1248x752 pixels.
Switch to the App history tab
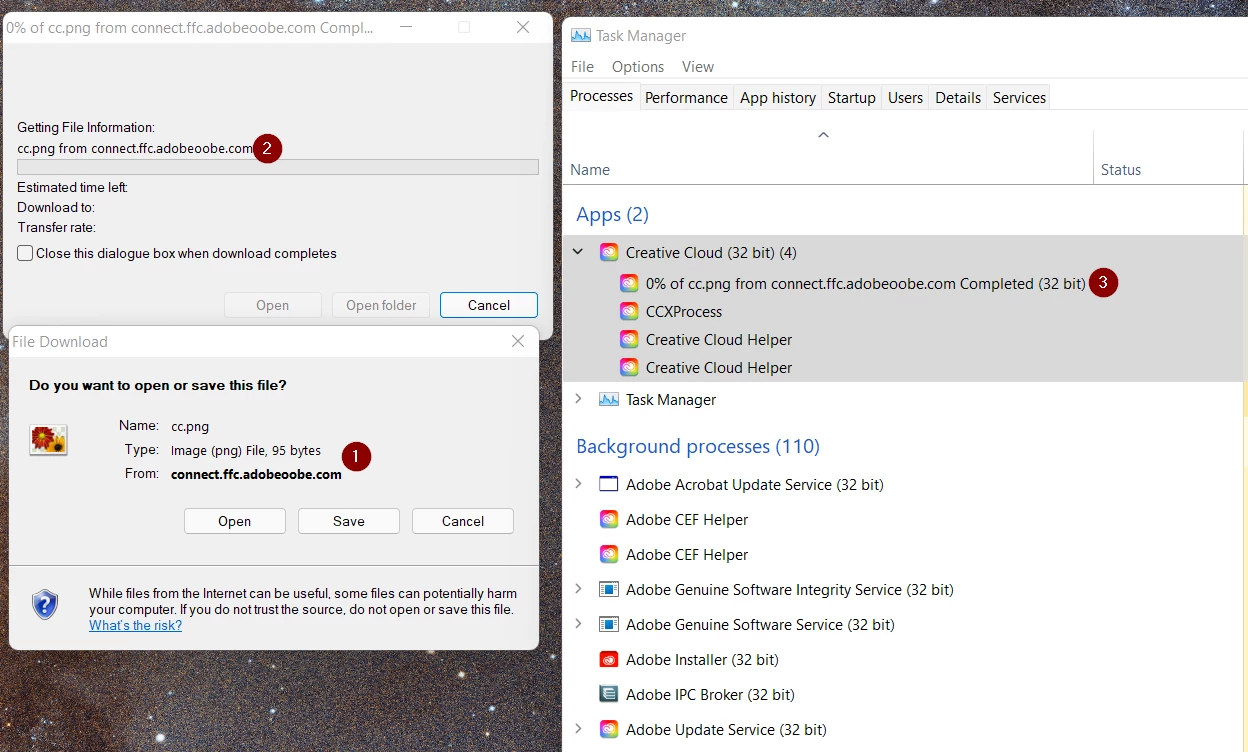(778, 97)
